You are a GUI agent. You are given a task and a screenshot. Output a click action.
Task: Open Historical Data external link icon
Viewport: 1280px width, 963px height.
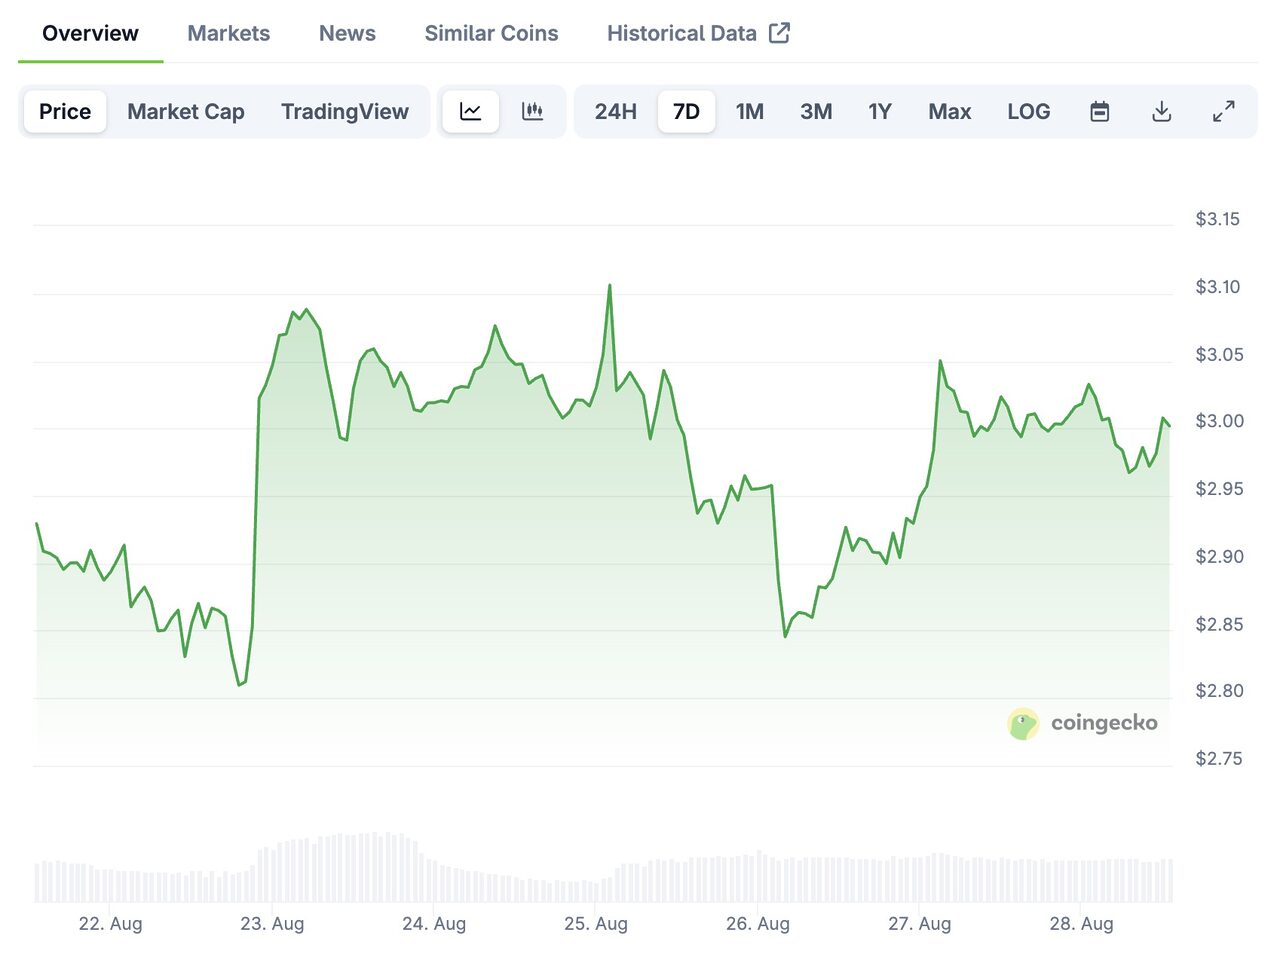pos(780,32)
